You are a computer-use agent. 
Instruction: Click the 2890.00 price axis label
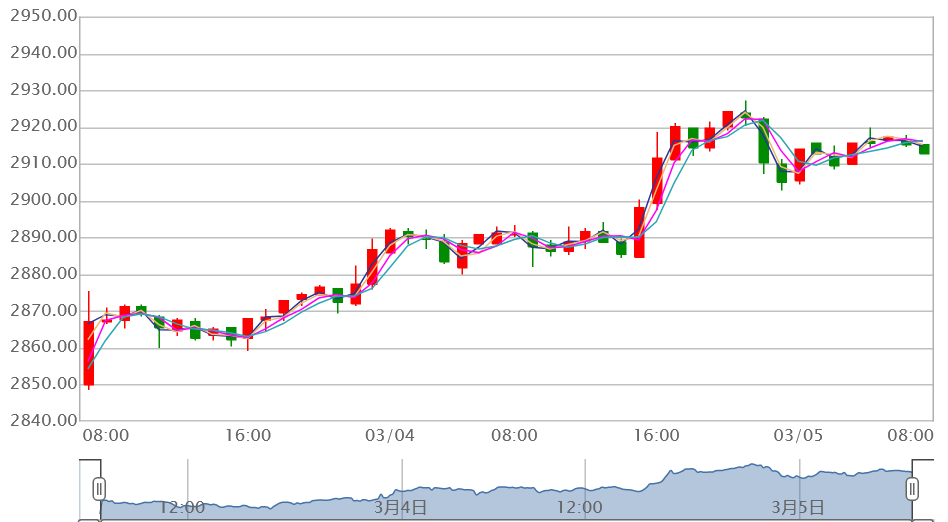tap(44, 237)
